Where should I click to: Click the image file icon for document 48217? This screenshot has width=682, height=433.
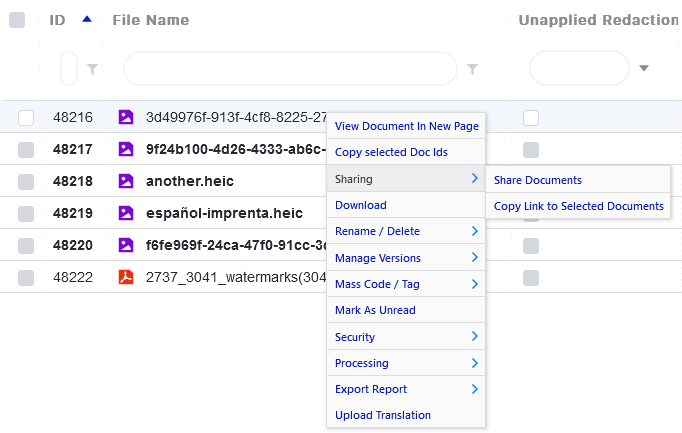tap(126, 149)
